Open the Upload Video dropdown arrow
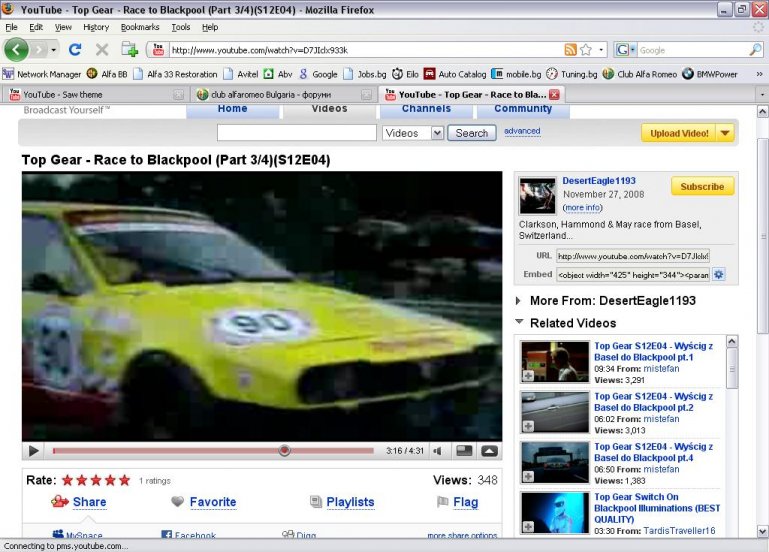 coord(725,133)
